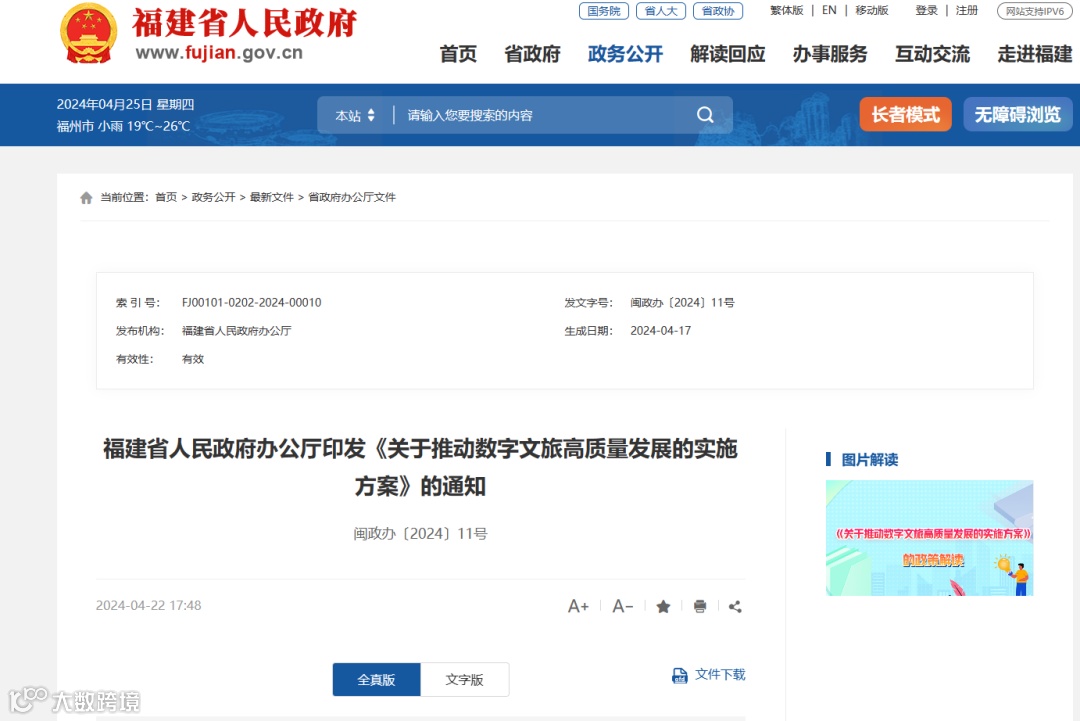The width and height of the screenshot is (1080, 721).
Task: Click the 省人大 button
Action: (x=661, y=11)
